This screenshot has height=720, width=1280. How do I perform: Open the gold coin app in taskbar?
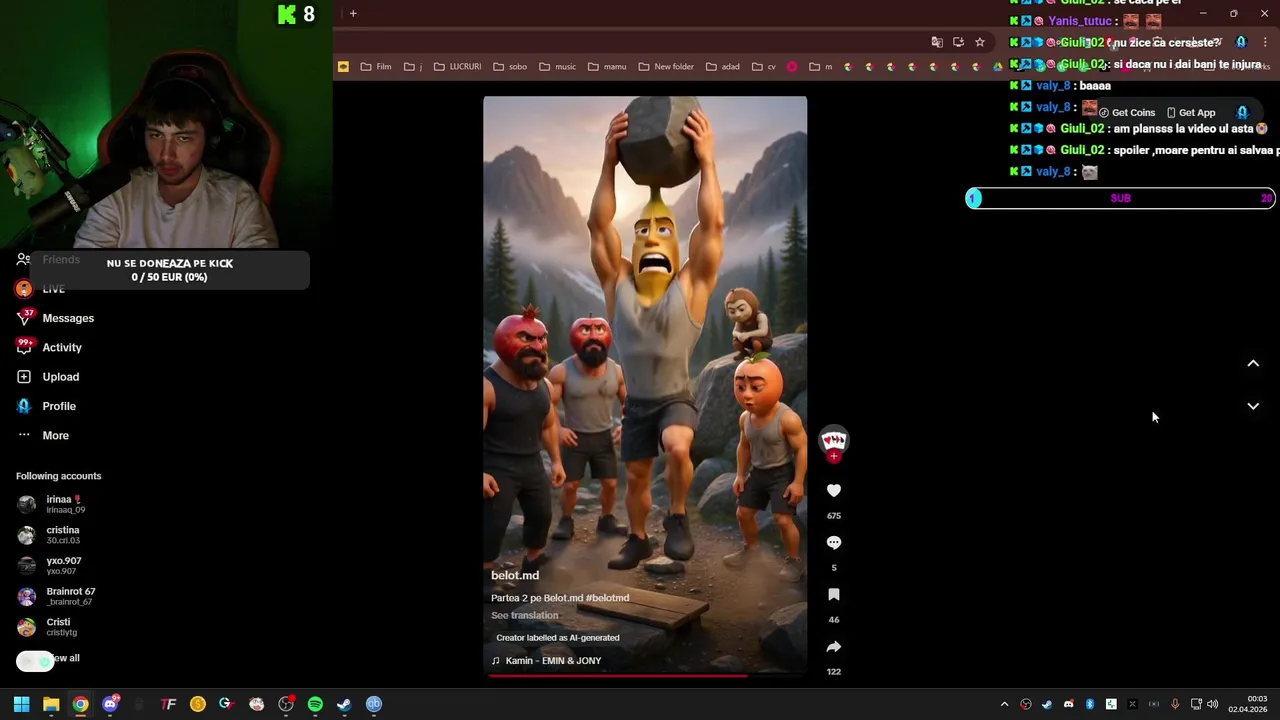[x=198, y=704]
